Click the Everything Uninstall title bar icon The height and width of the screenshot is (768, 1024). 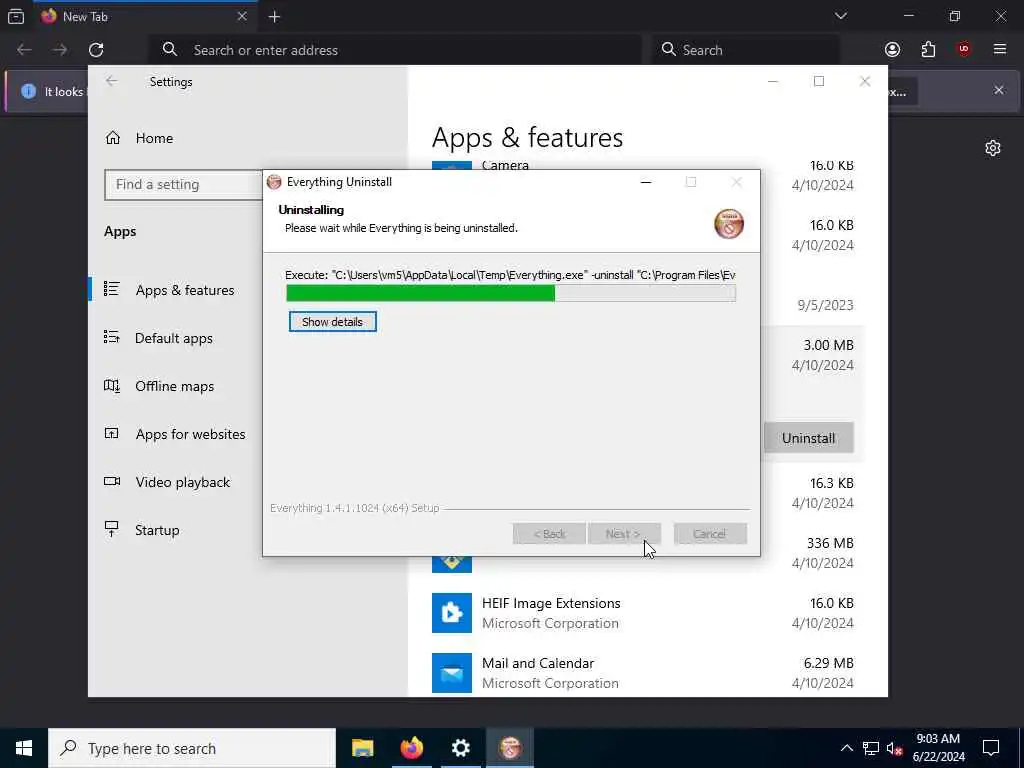[274, 182]
